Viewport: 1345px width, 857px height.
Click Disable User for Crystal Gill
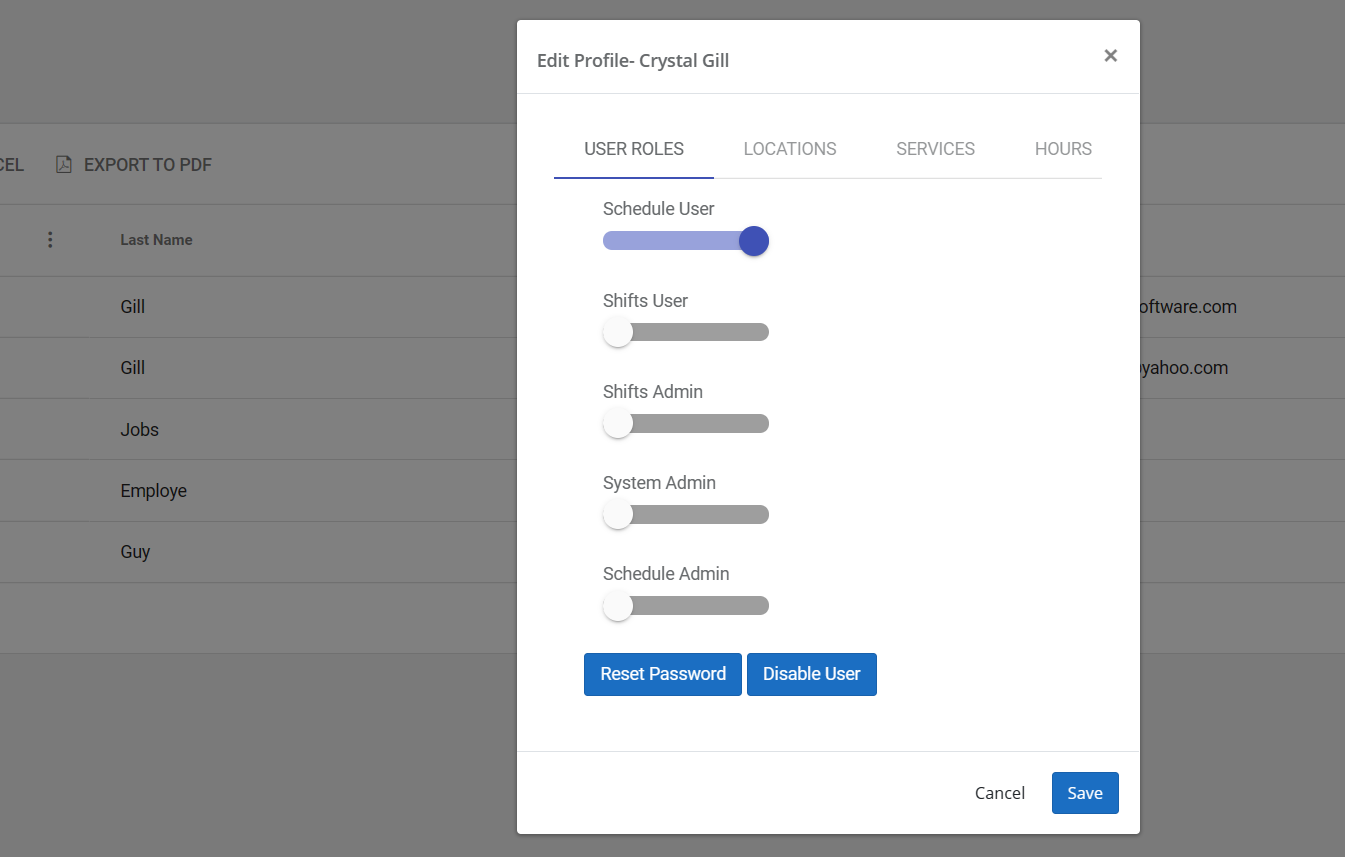(x=811, y=674)
